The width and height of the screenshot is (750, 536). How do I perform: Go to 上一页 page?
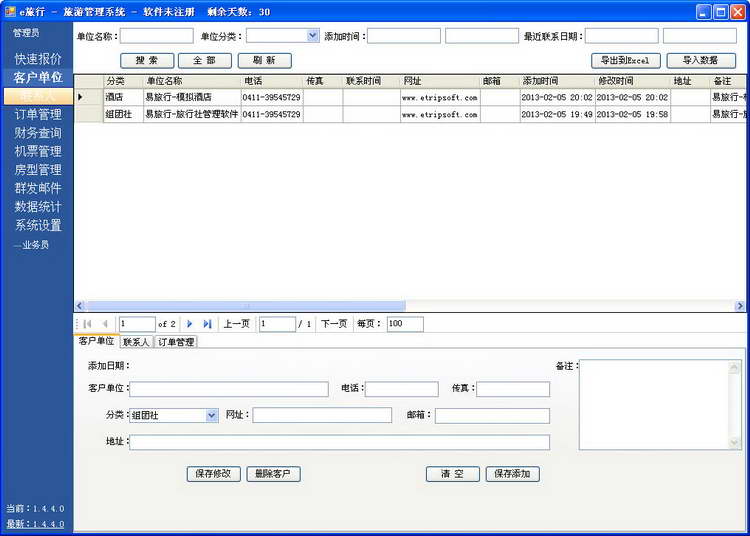coord(236,324)
